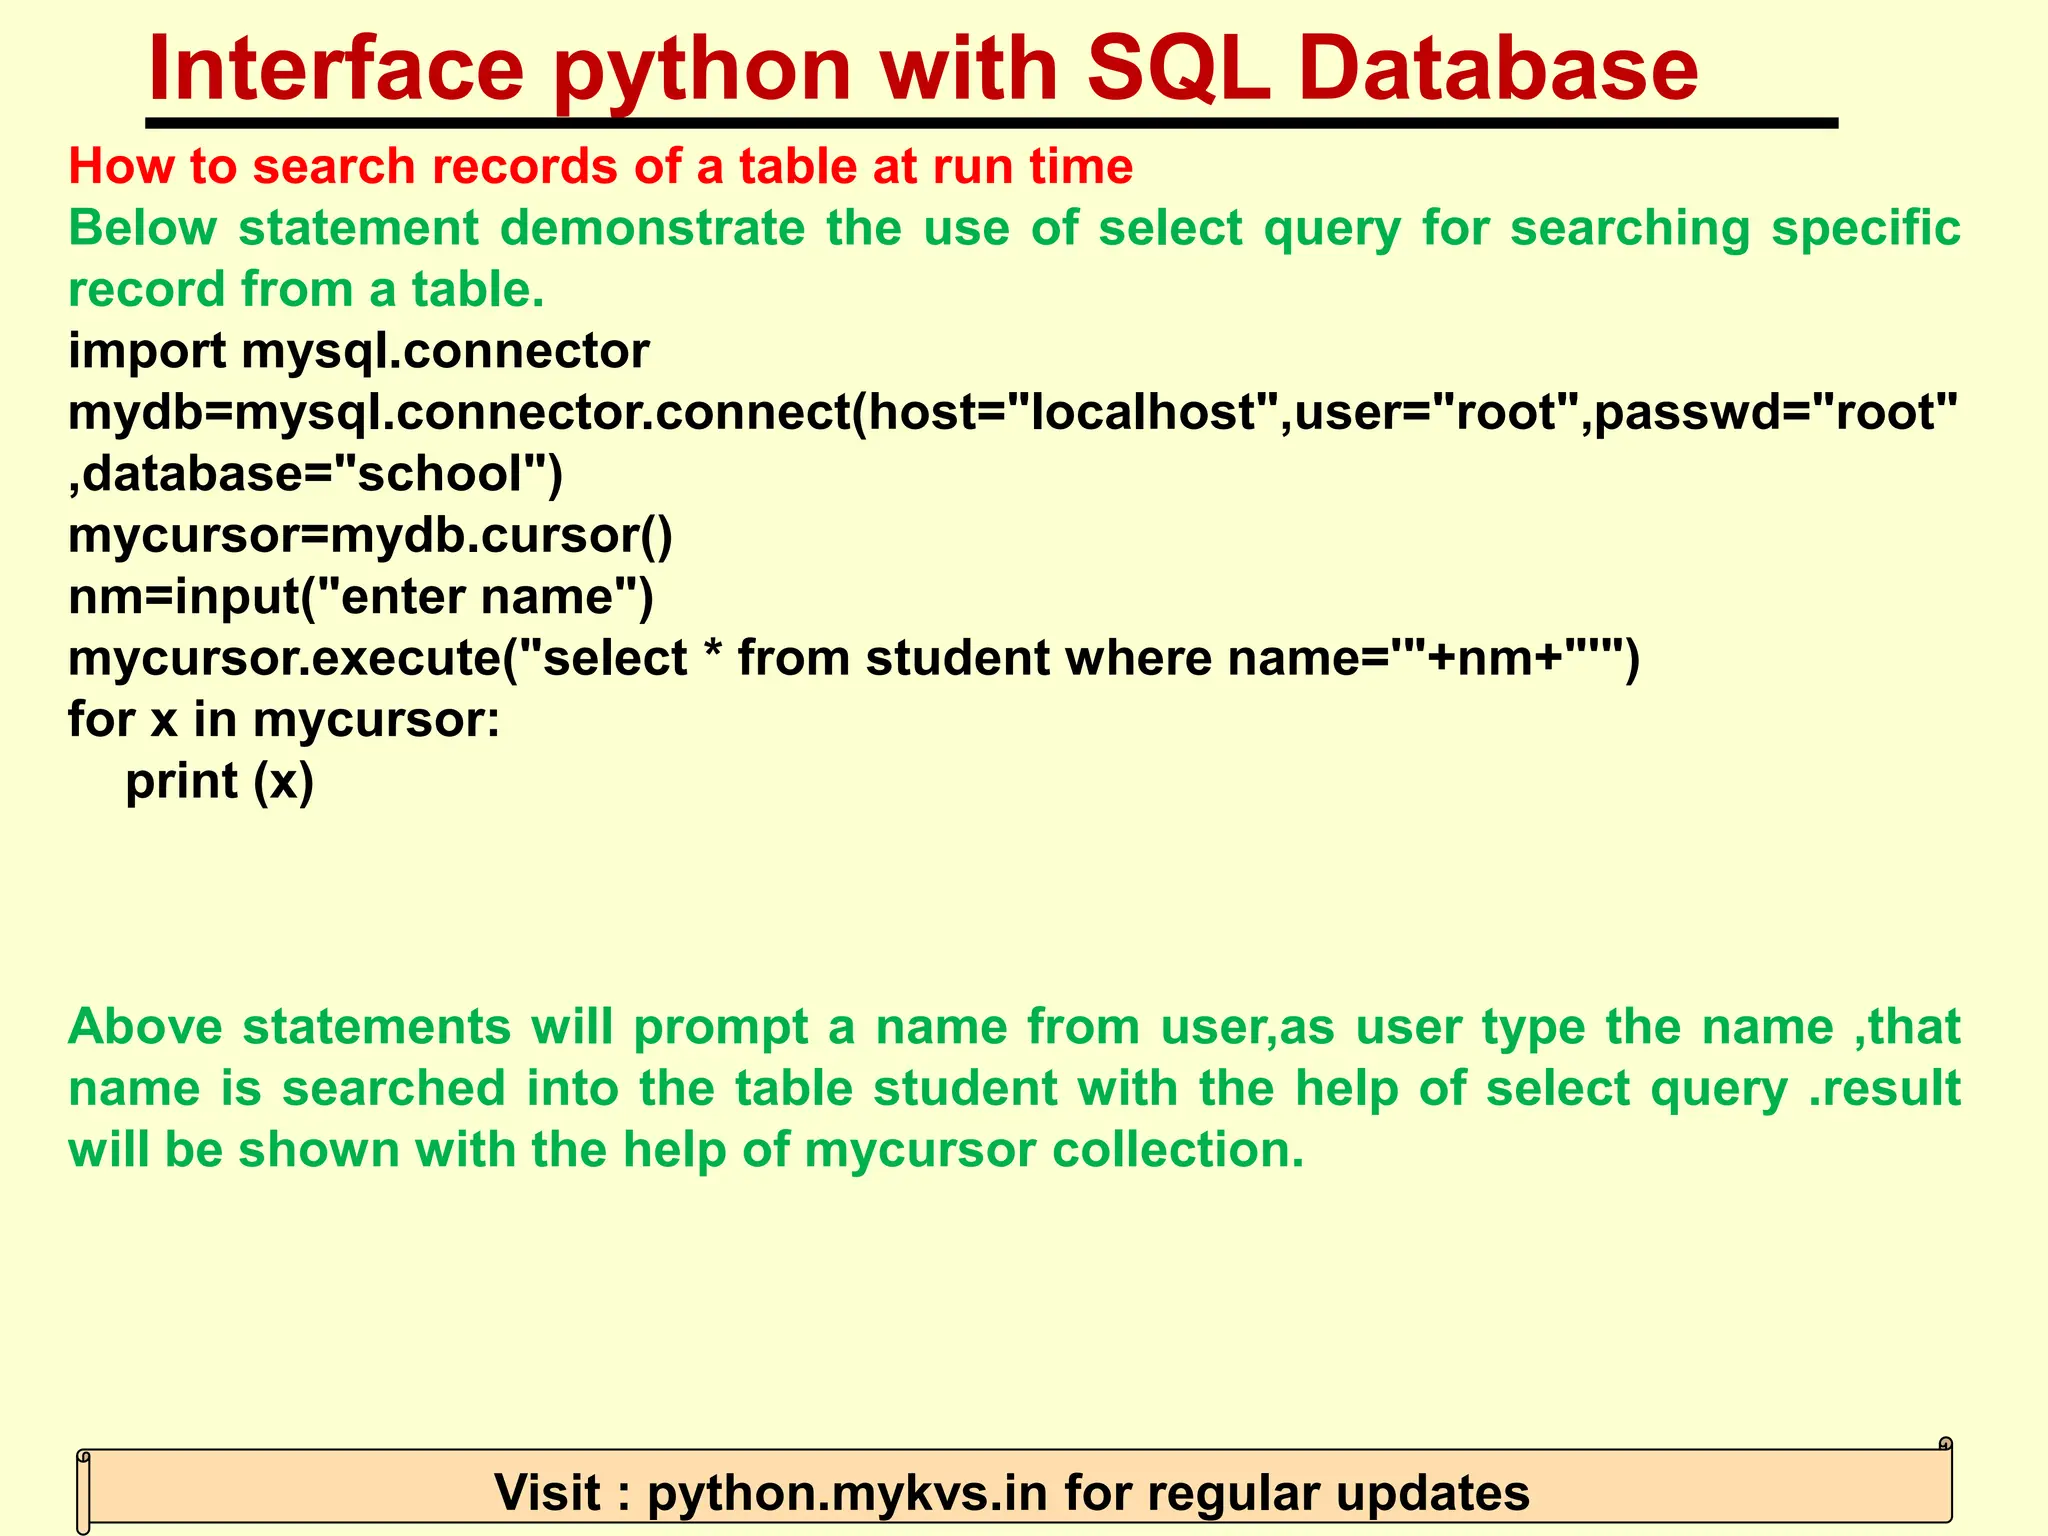This screenshot has width=2048, height=1536.
Task: Click the green line 'will be shown with the help of mycursor collection.'
Action: (687, 1151)
